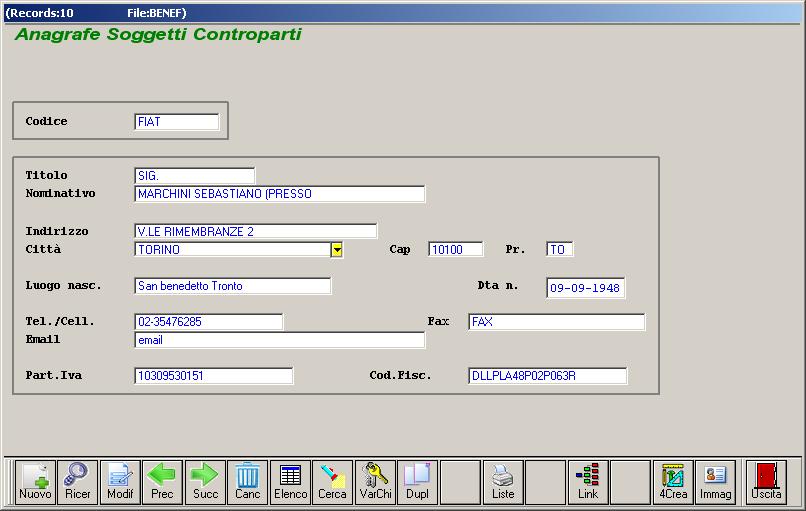Launch the 4Crea tool
The image size is (806, 511).
(673, 482)
